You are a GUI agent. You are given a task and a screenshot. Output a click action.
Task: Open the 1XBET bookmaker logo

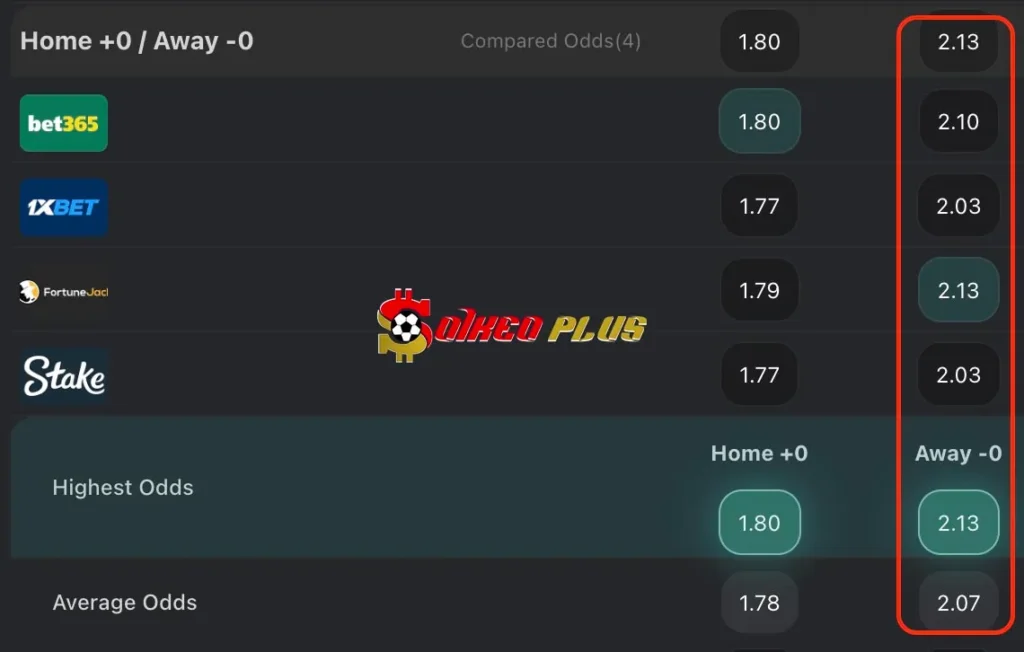(x=64, y=207)
